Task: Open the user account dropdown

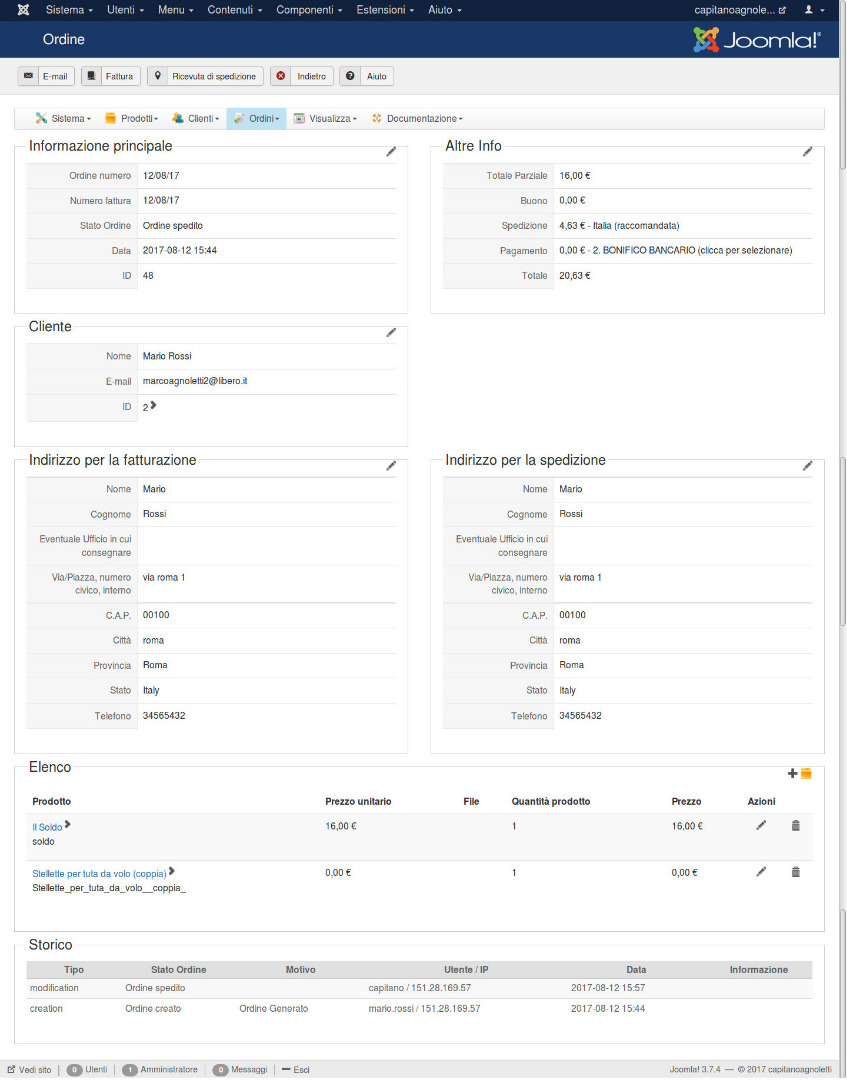Action: (x=815, y=10)
